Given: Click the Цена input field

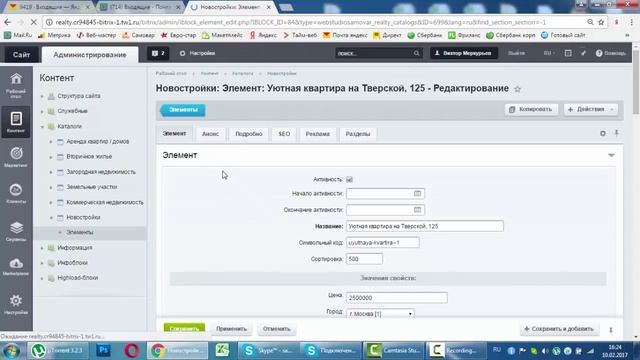Looking at the screenshot, I should [x=397, y=298].
